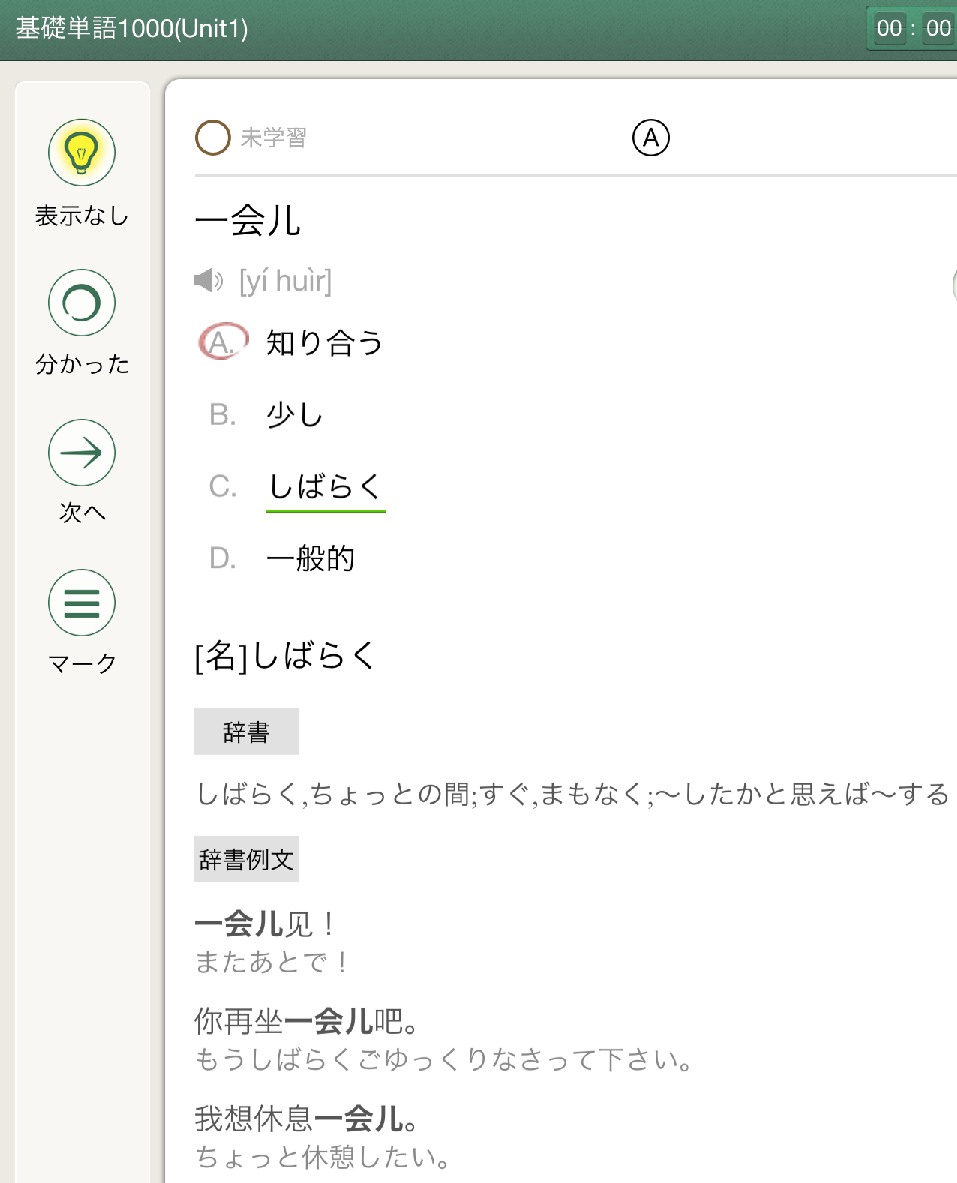Open the マーク list icon
Screen dimensions: 957x1183
[x=82, y=603]
